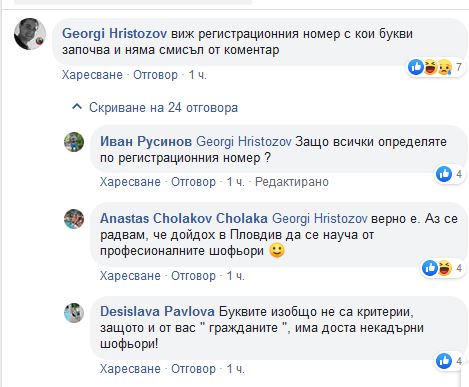The height and width of the screenshot is (387, 469).
Task: Click 'Отговор' under Georgi Hristozov's comment
Action: (x=155, y=75)
